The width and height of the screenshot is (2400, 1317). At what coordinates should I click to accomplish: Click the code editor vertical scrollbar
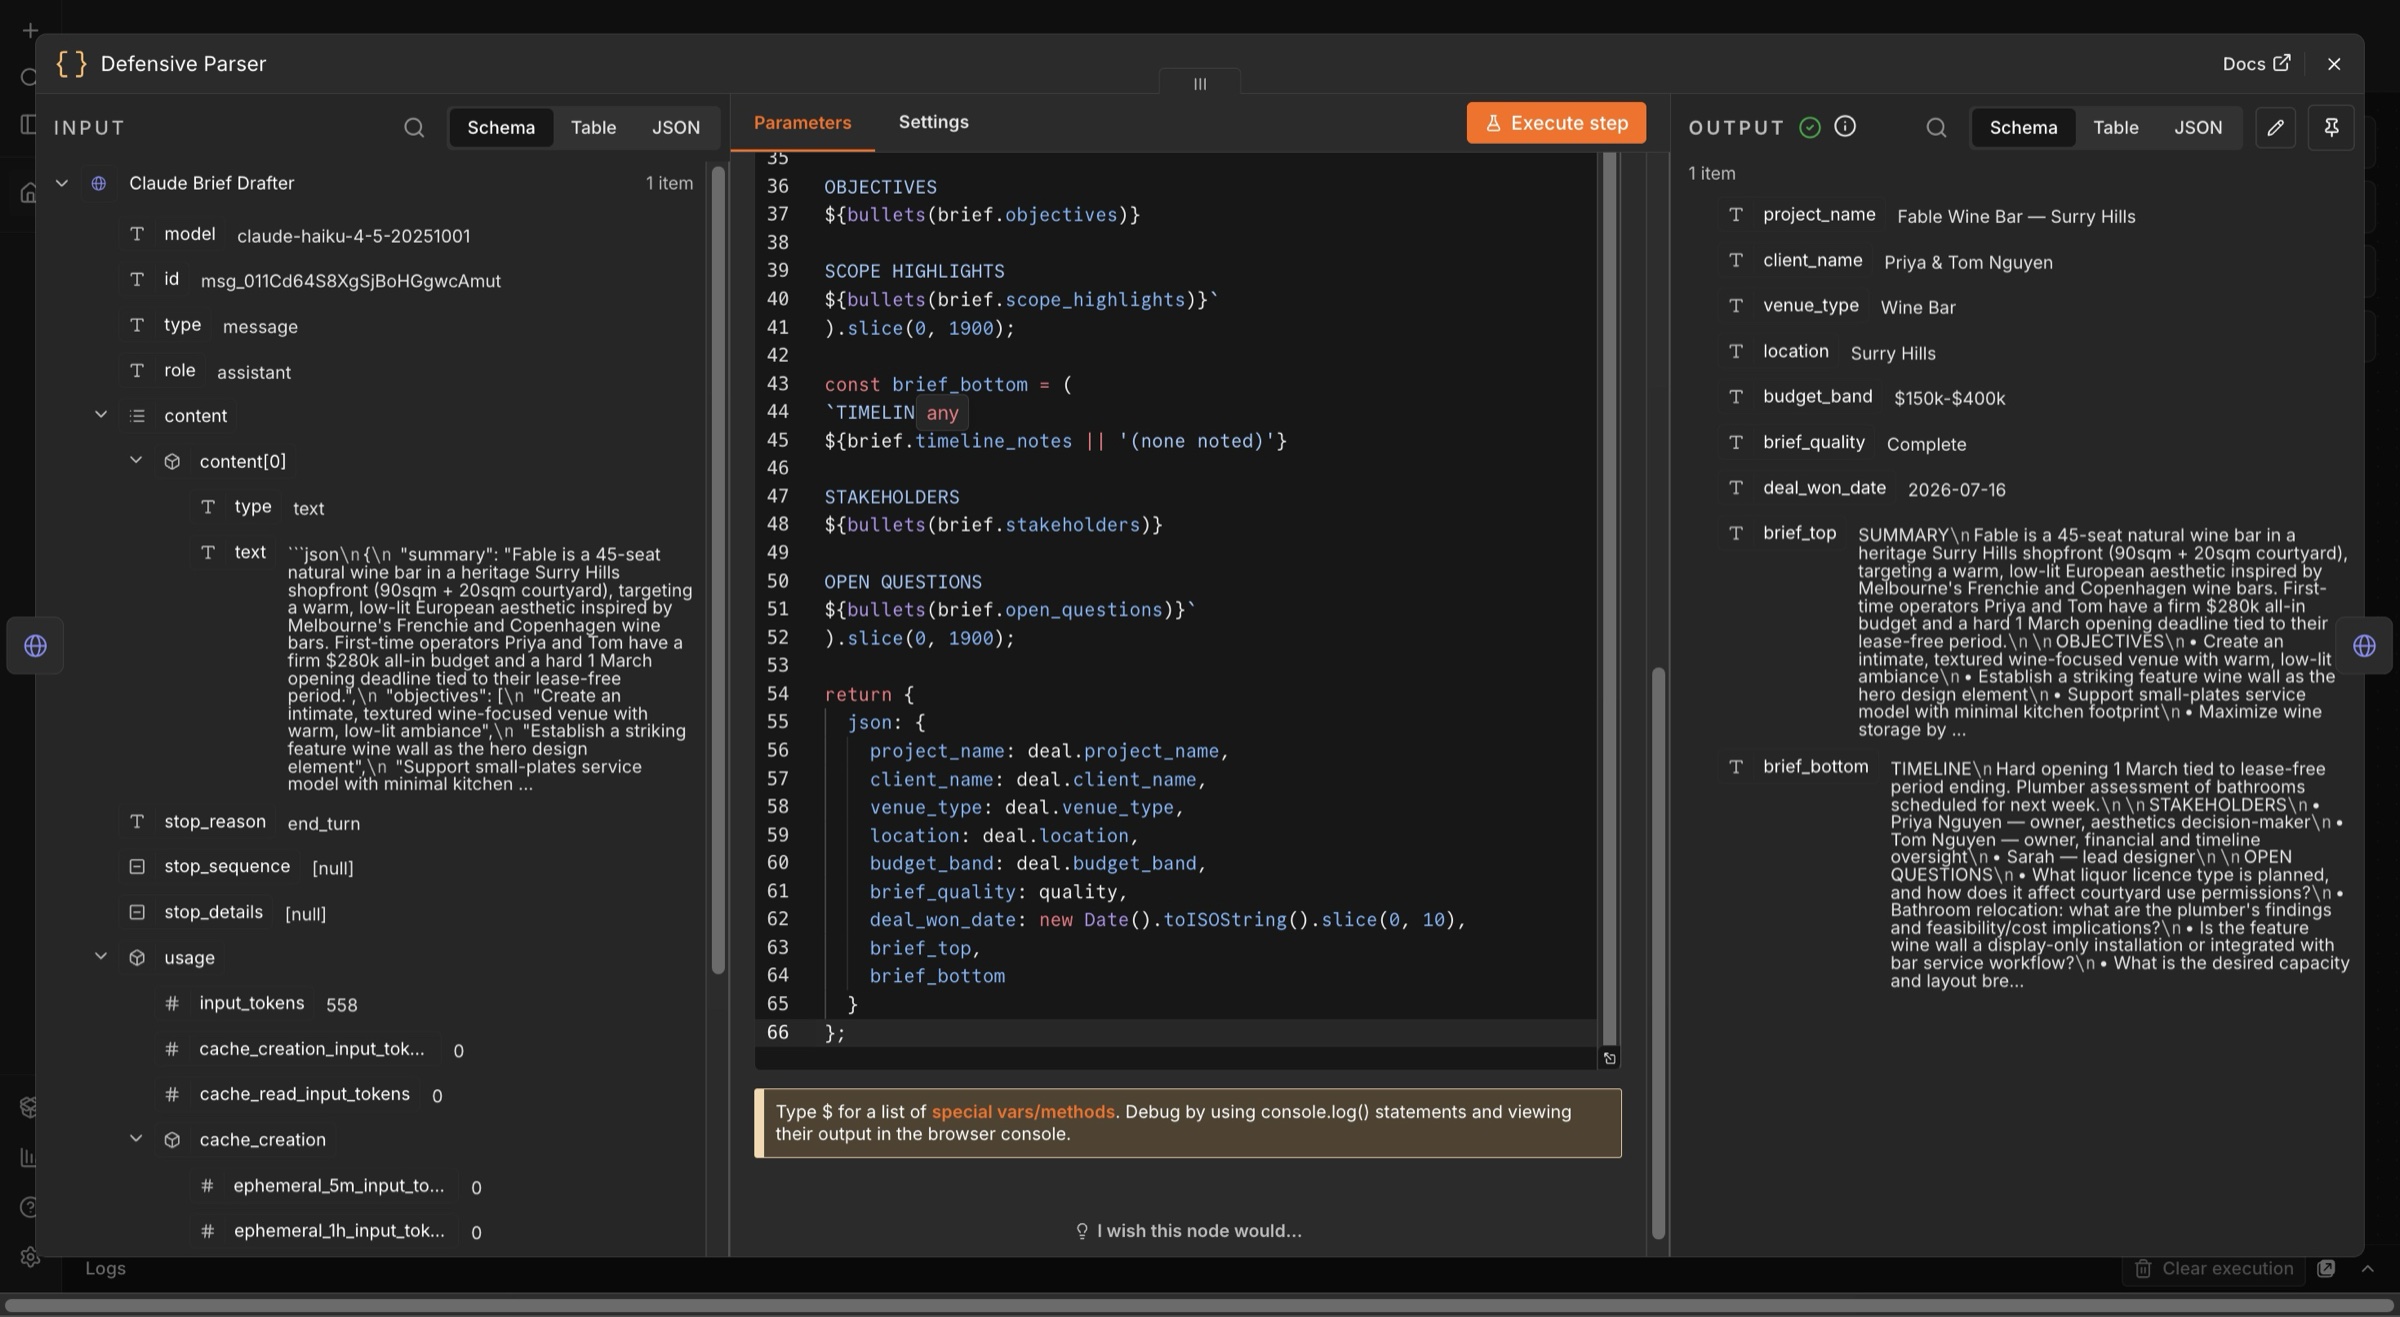pyautogui.click(x=1609, y=598)
